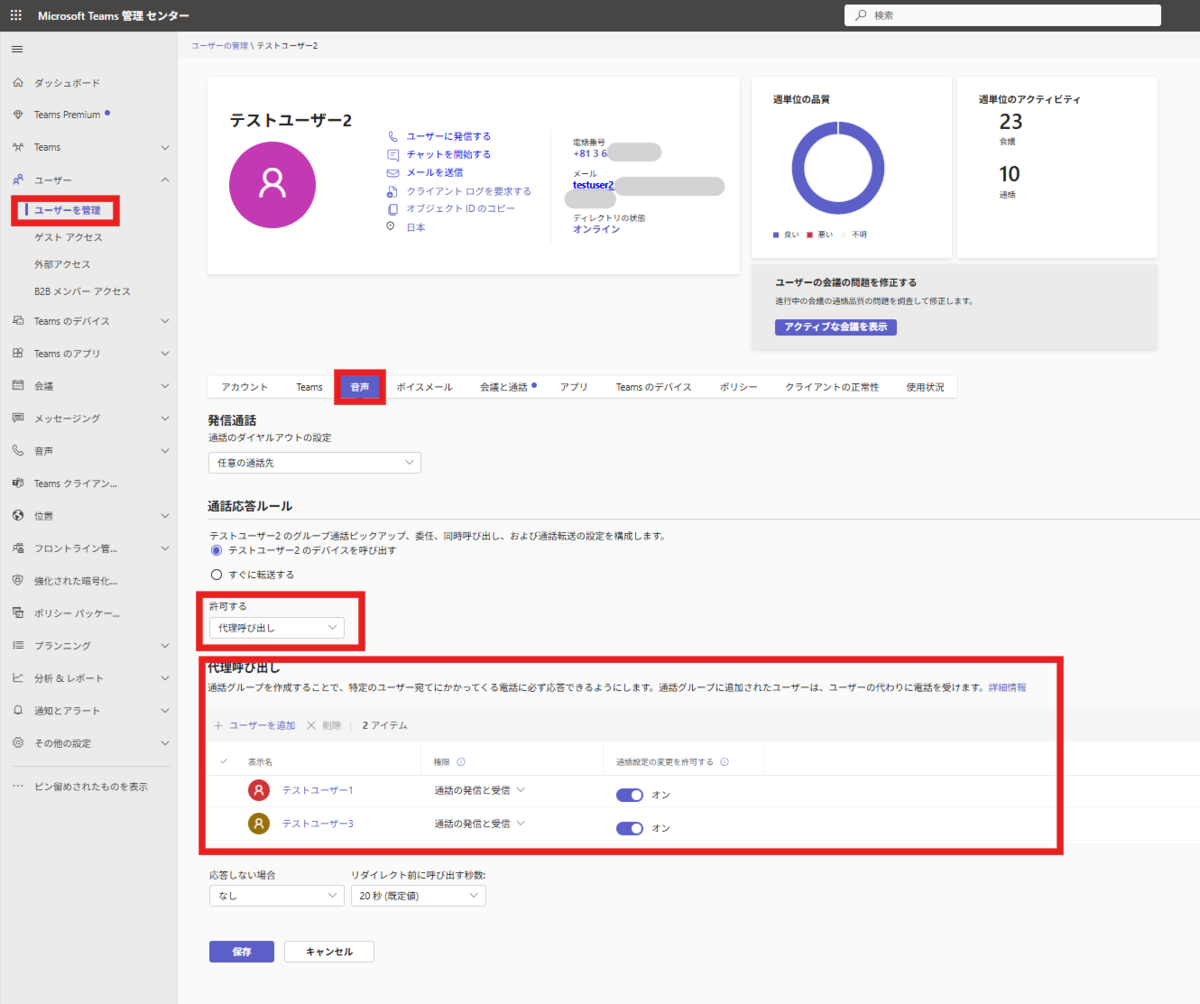Collapse the ユーザー sidebar section chevron
The image size is (1200, 1004).
click(x=165, y=179)
